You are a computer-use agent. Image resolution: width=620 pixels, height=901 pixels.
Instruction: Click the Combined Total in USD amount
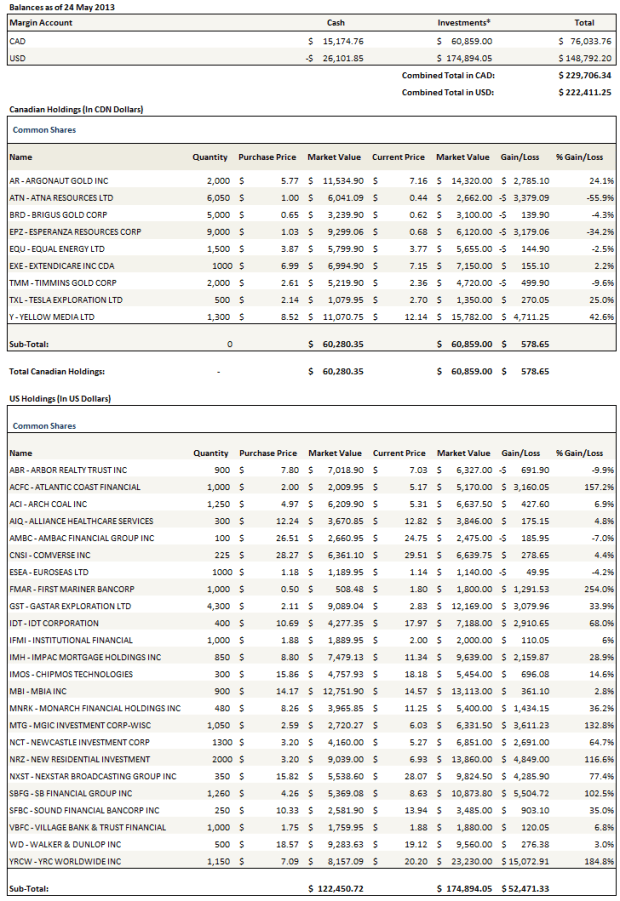coord(585,90)
